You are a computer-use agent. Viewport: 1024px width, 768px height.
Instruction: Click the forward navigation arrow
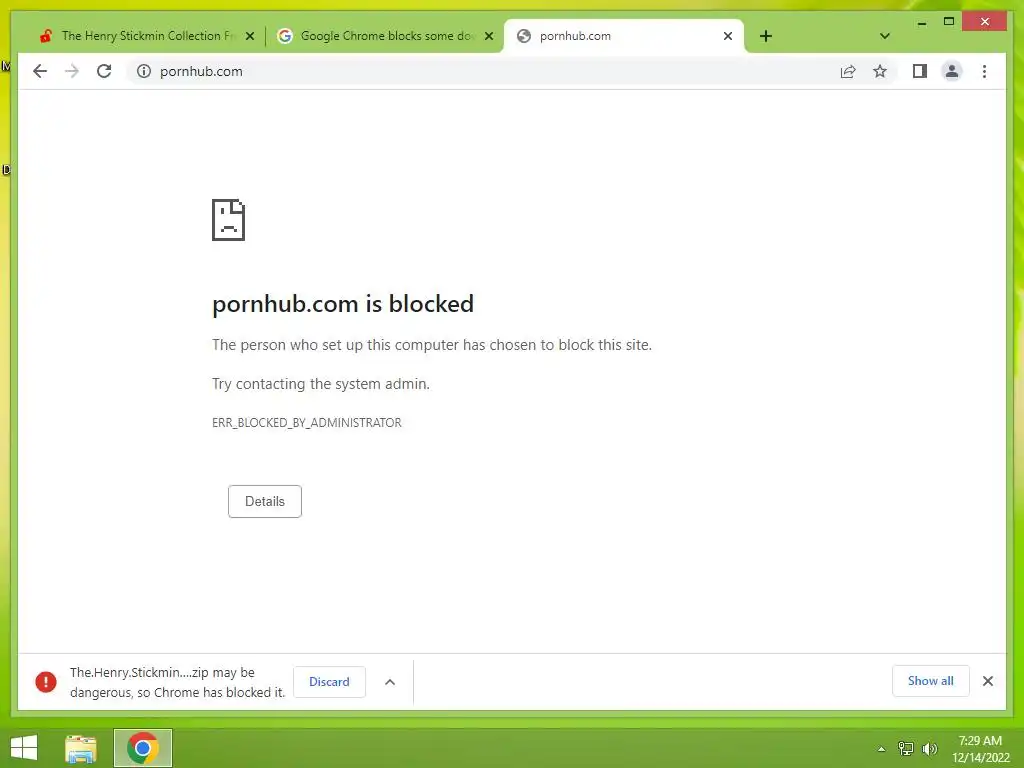(x=72, y=71)
